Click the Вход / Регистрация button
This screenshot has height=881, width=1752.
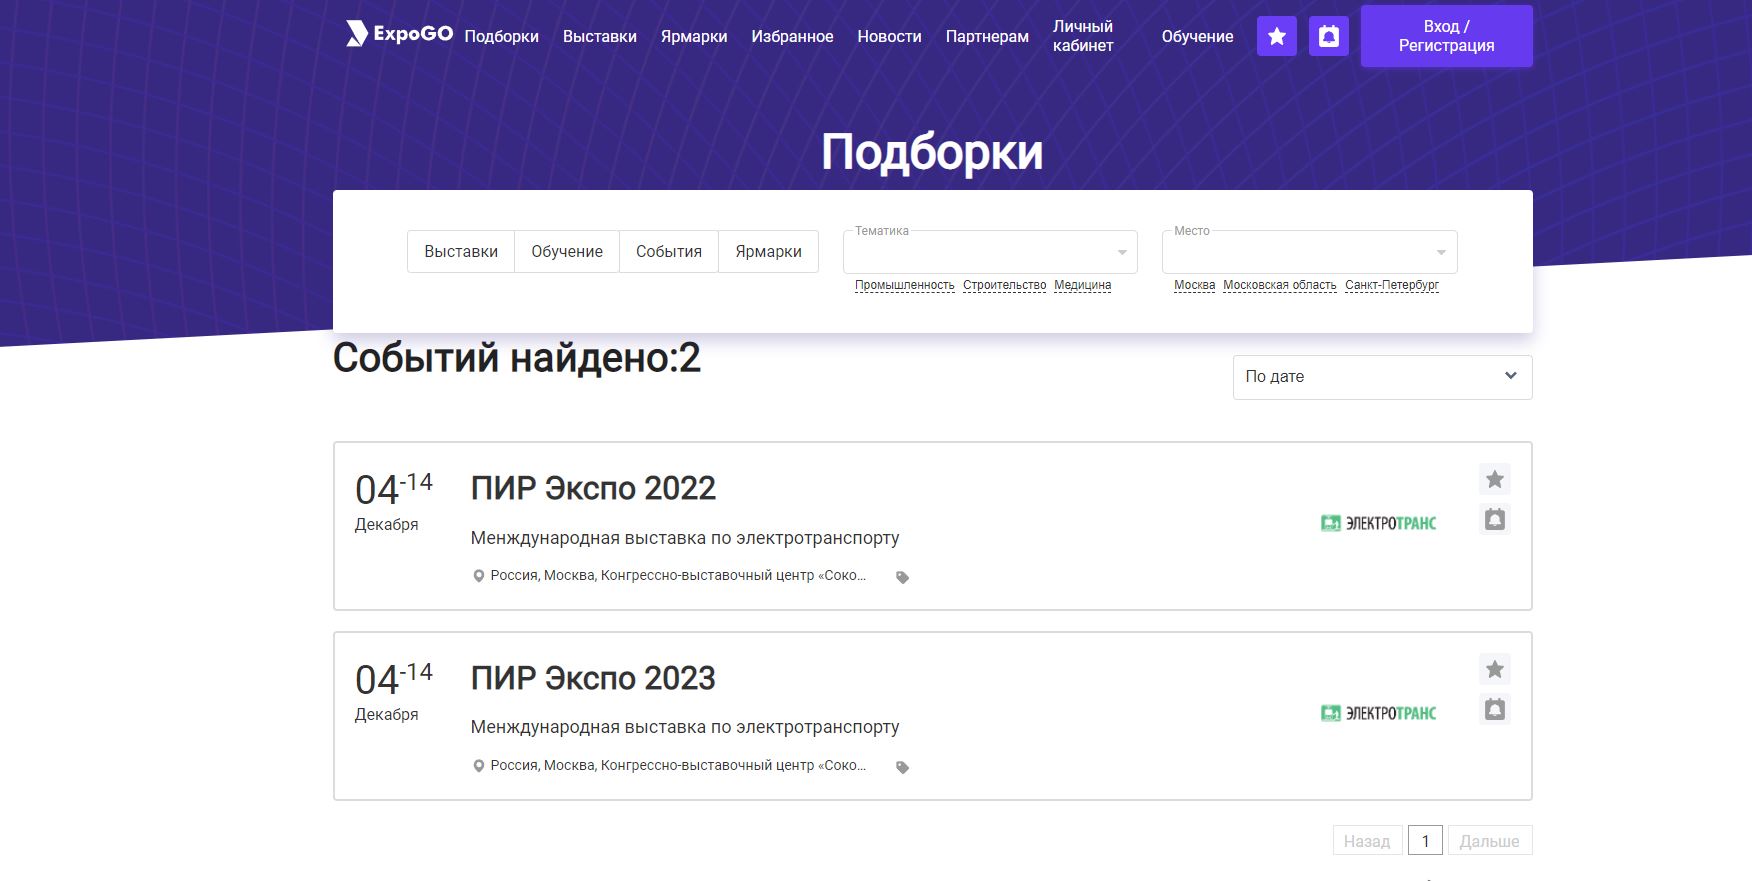point(1446,37)
